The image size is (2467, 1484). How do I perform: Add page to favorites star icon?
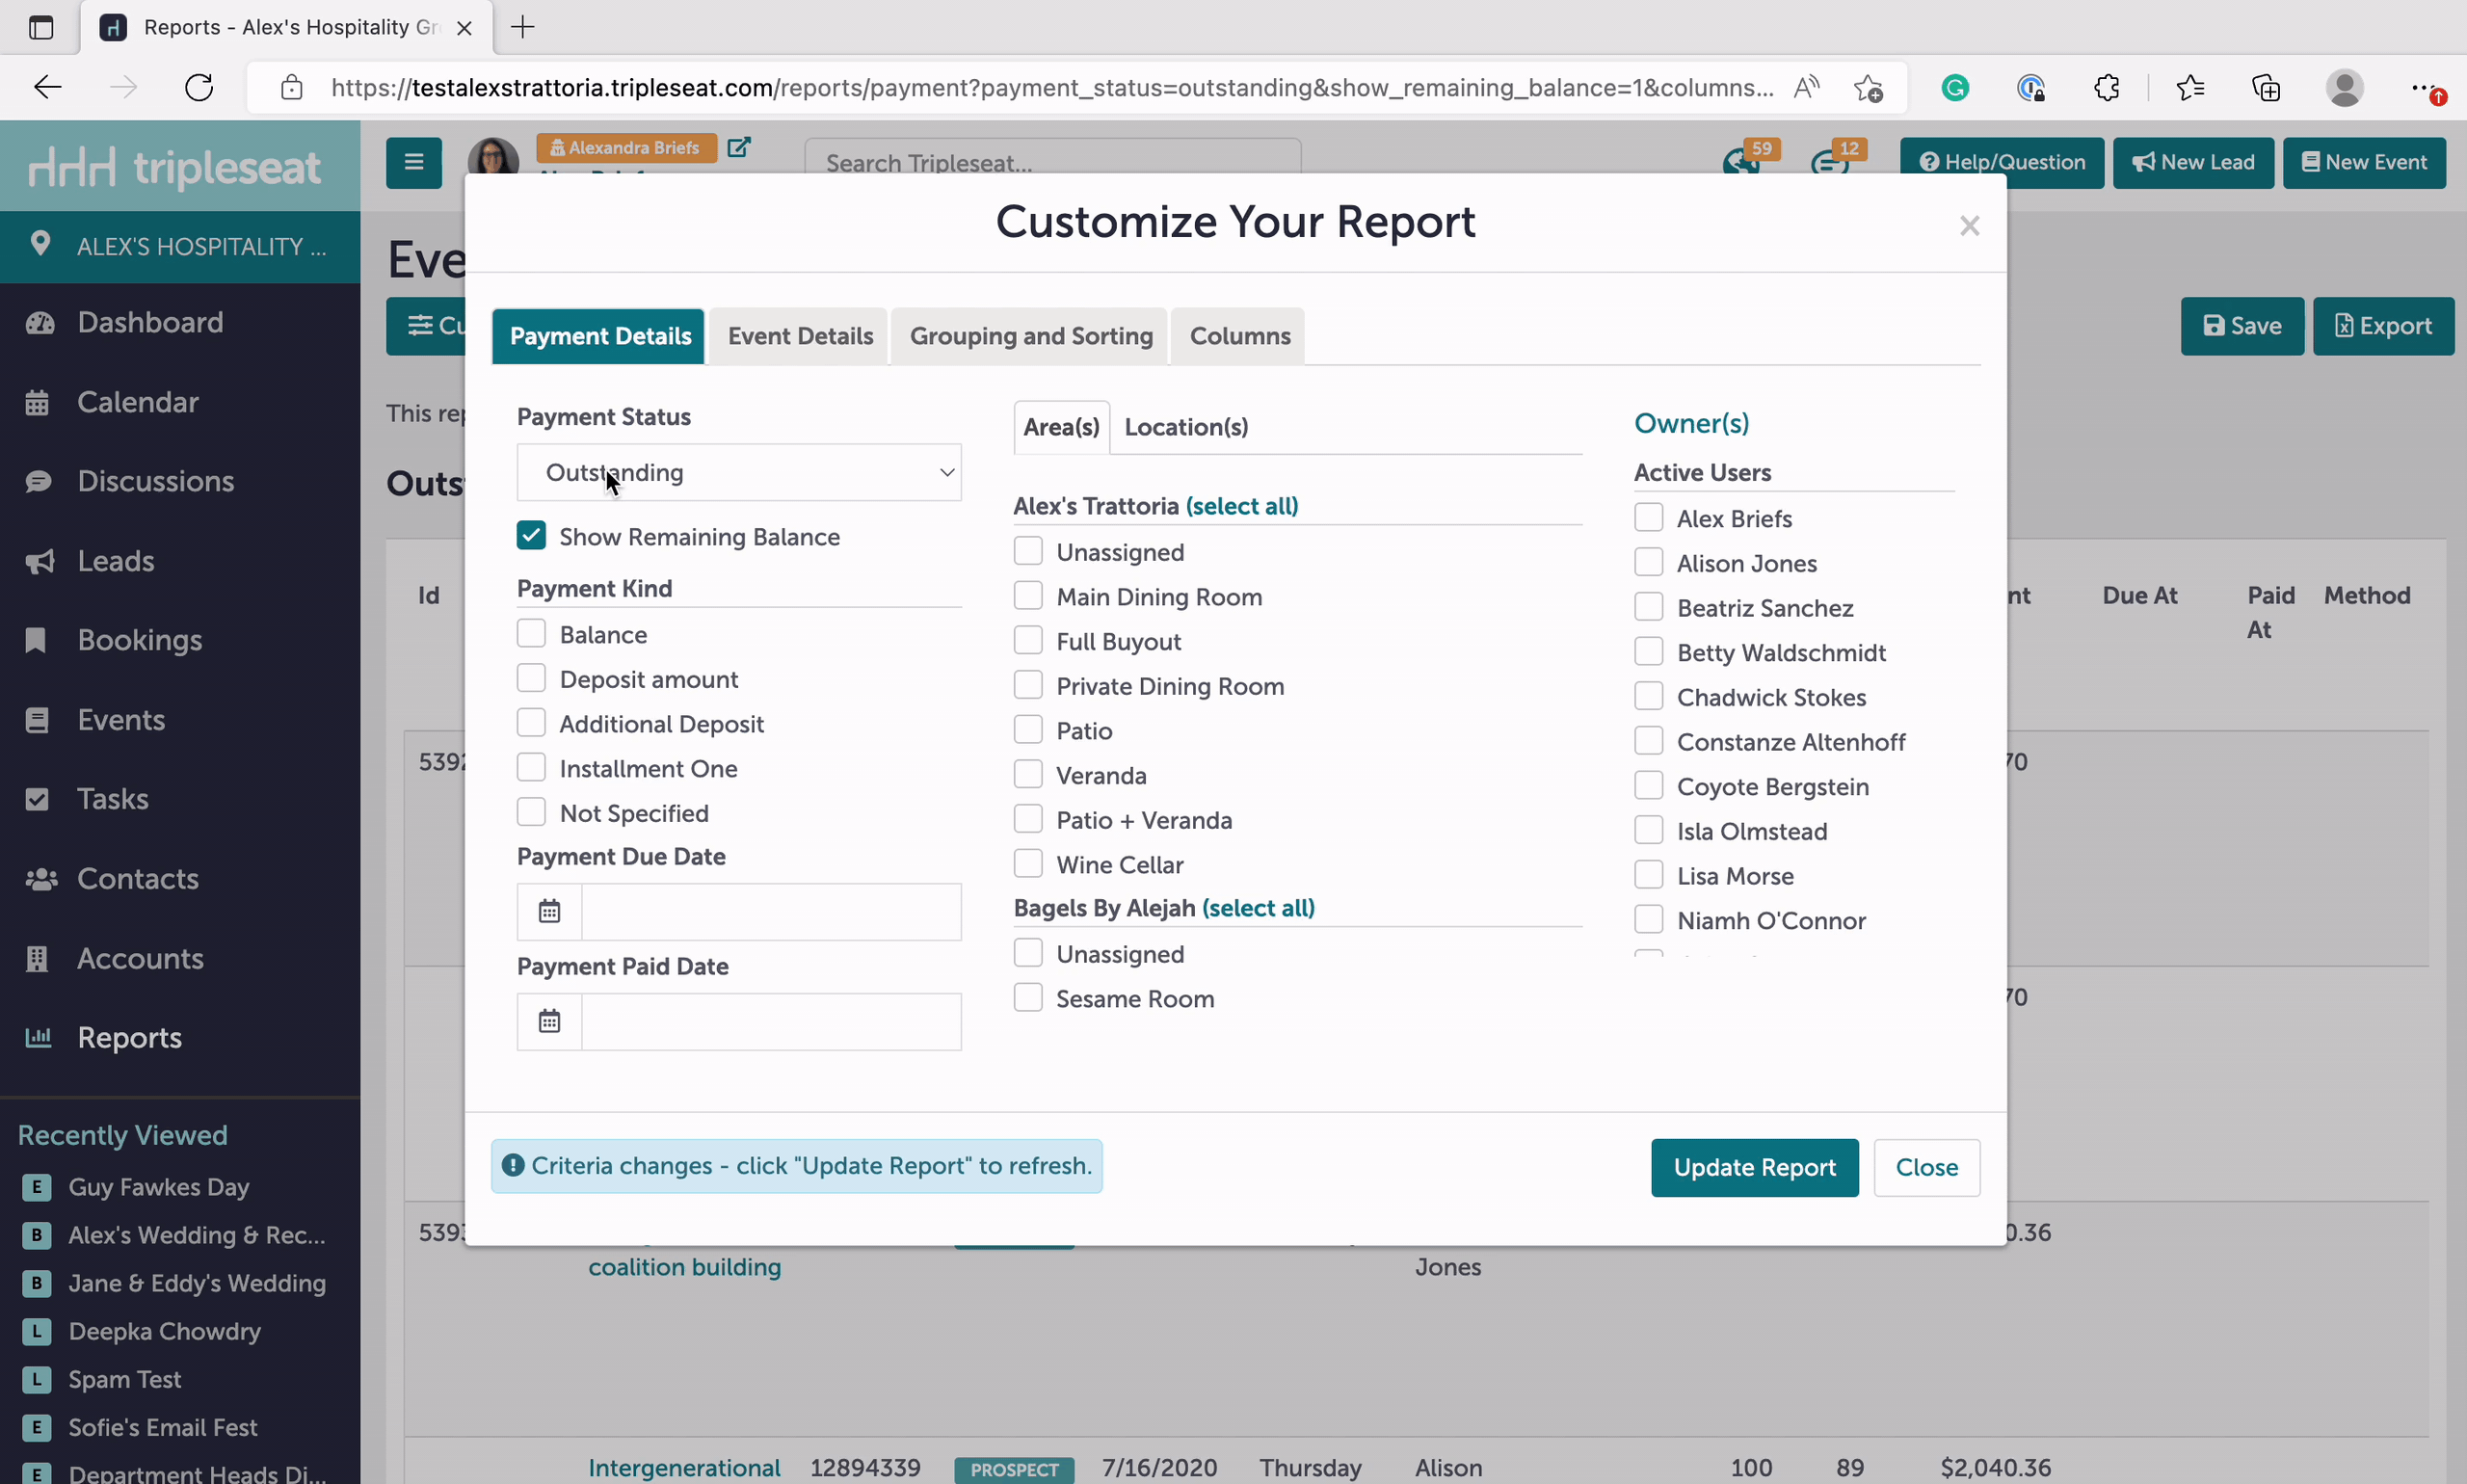(x=1867, y=88)
